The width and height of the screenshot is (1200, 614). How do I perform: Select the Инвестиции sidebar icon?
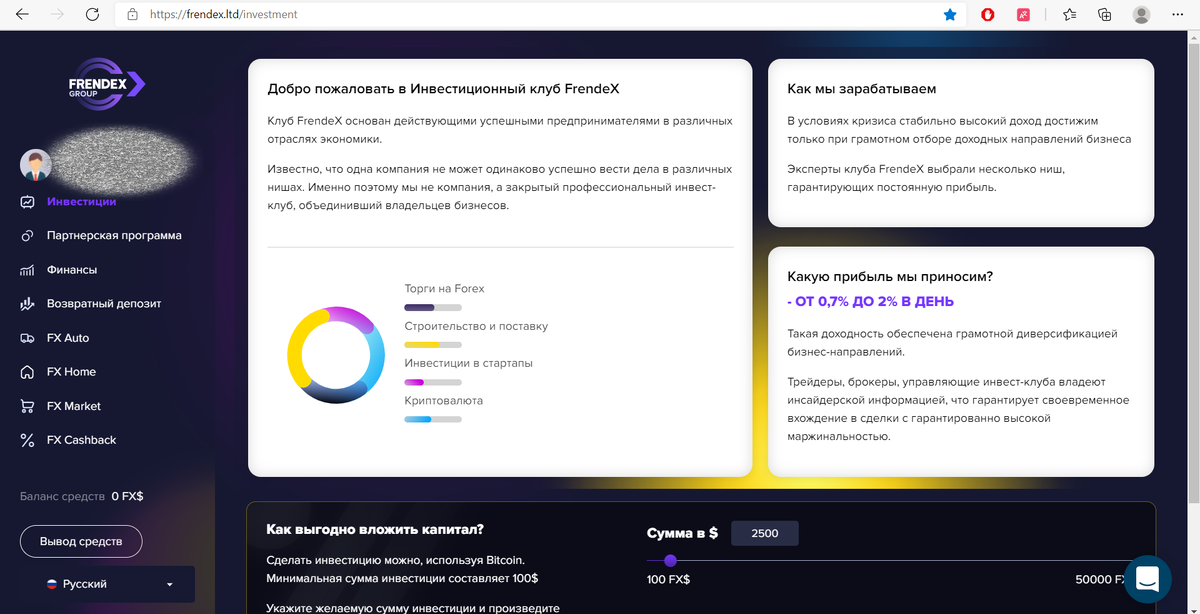(x=28, y=201)
